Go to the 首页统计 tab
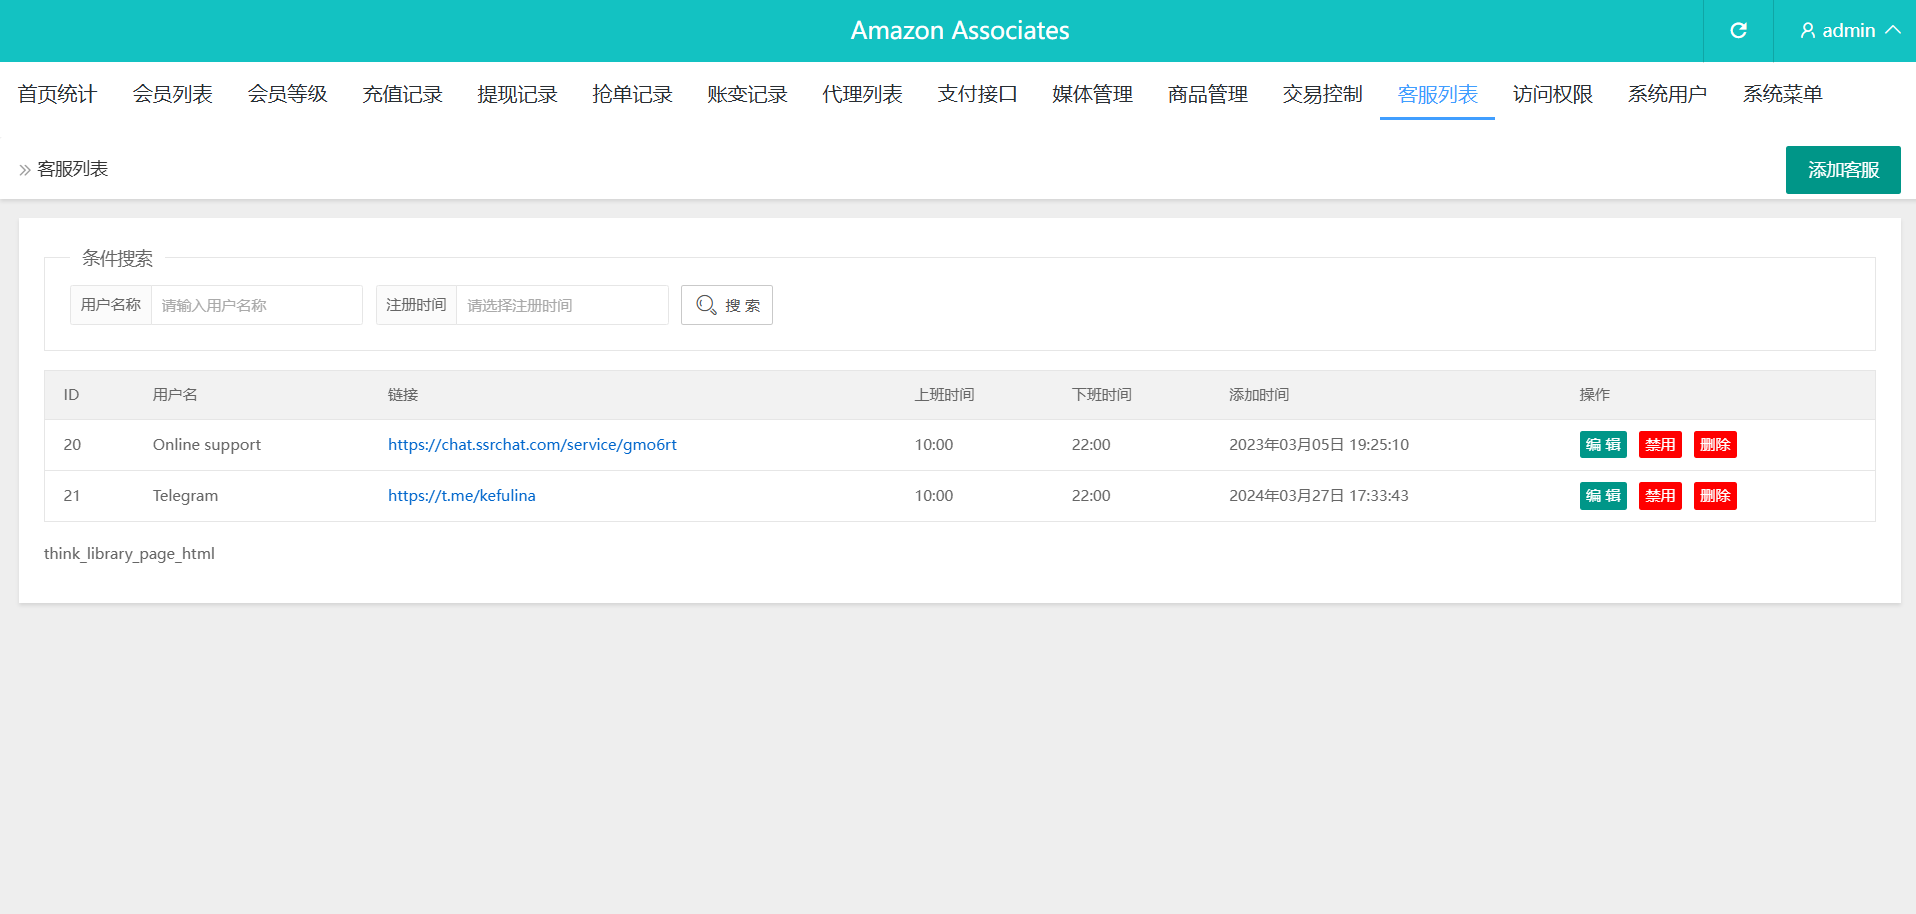Image resolution: width=1916 pixels, height=914 pixels. [x=57, y=94]
